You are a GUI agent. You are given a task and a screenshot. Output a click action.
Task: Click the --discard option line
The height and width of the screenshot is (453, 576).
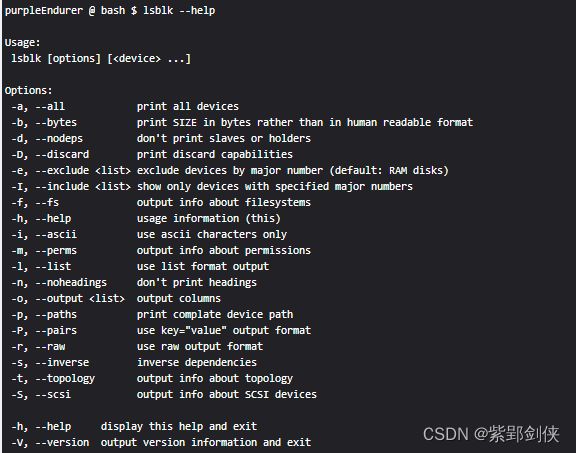[152, 154]
